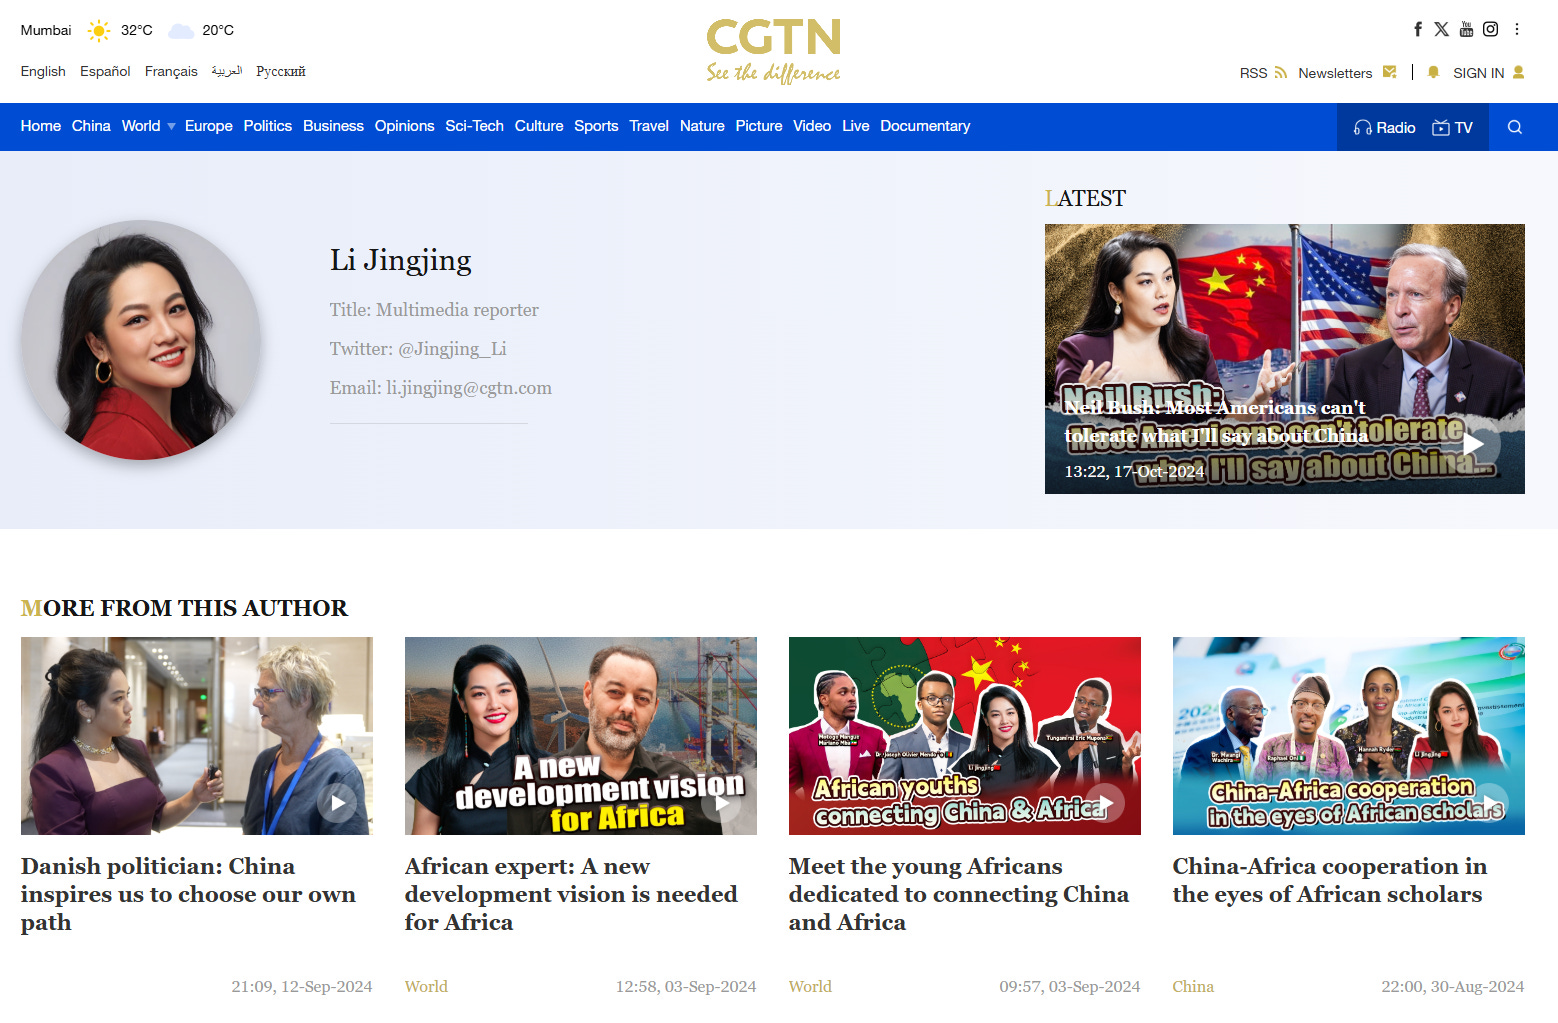
Task: Open the Europe section
Action: [x=209, y=126]
